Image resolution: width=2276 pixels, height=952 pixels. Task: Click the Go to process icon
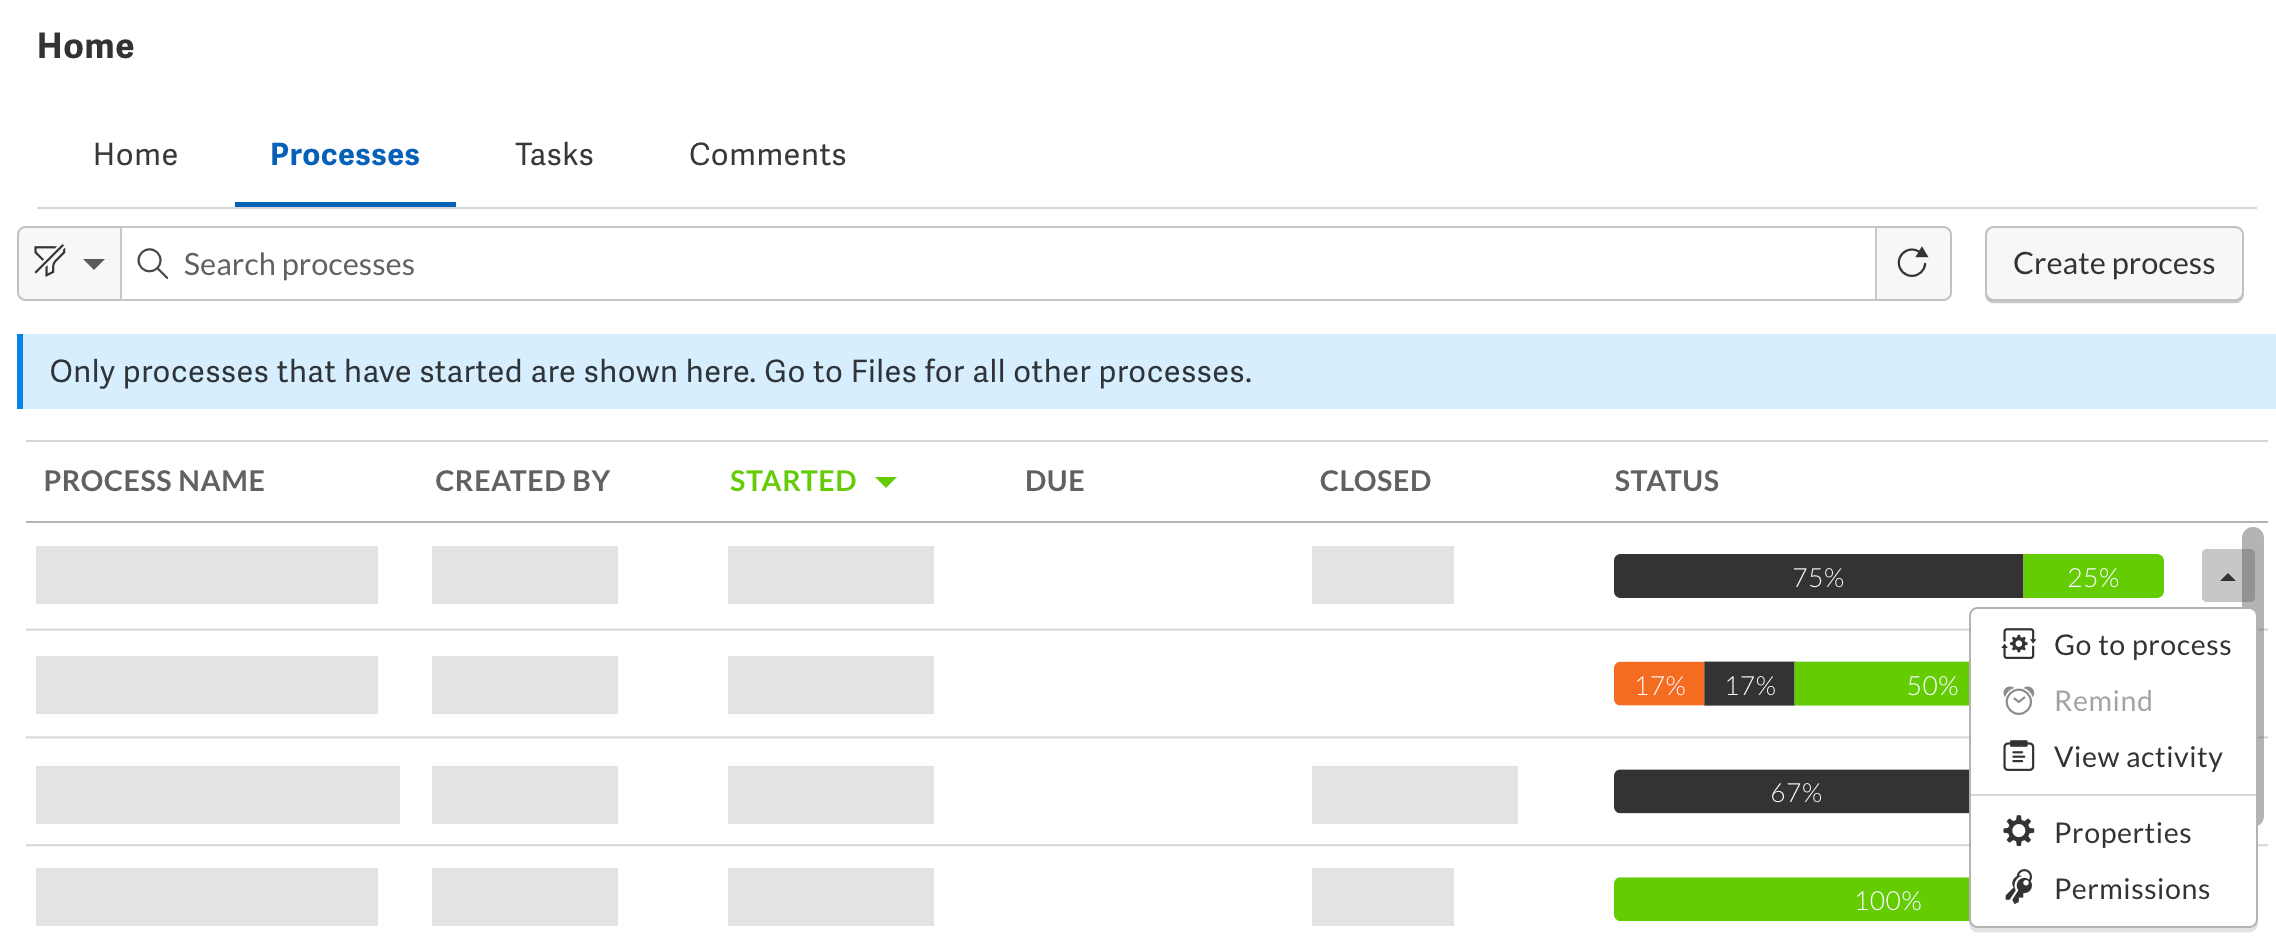pyautogui.click(x=2018, y=645)
